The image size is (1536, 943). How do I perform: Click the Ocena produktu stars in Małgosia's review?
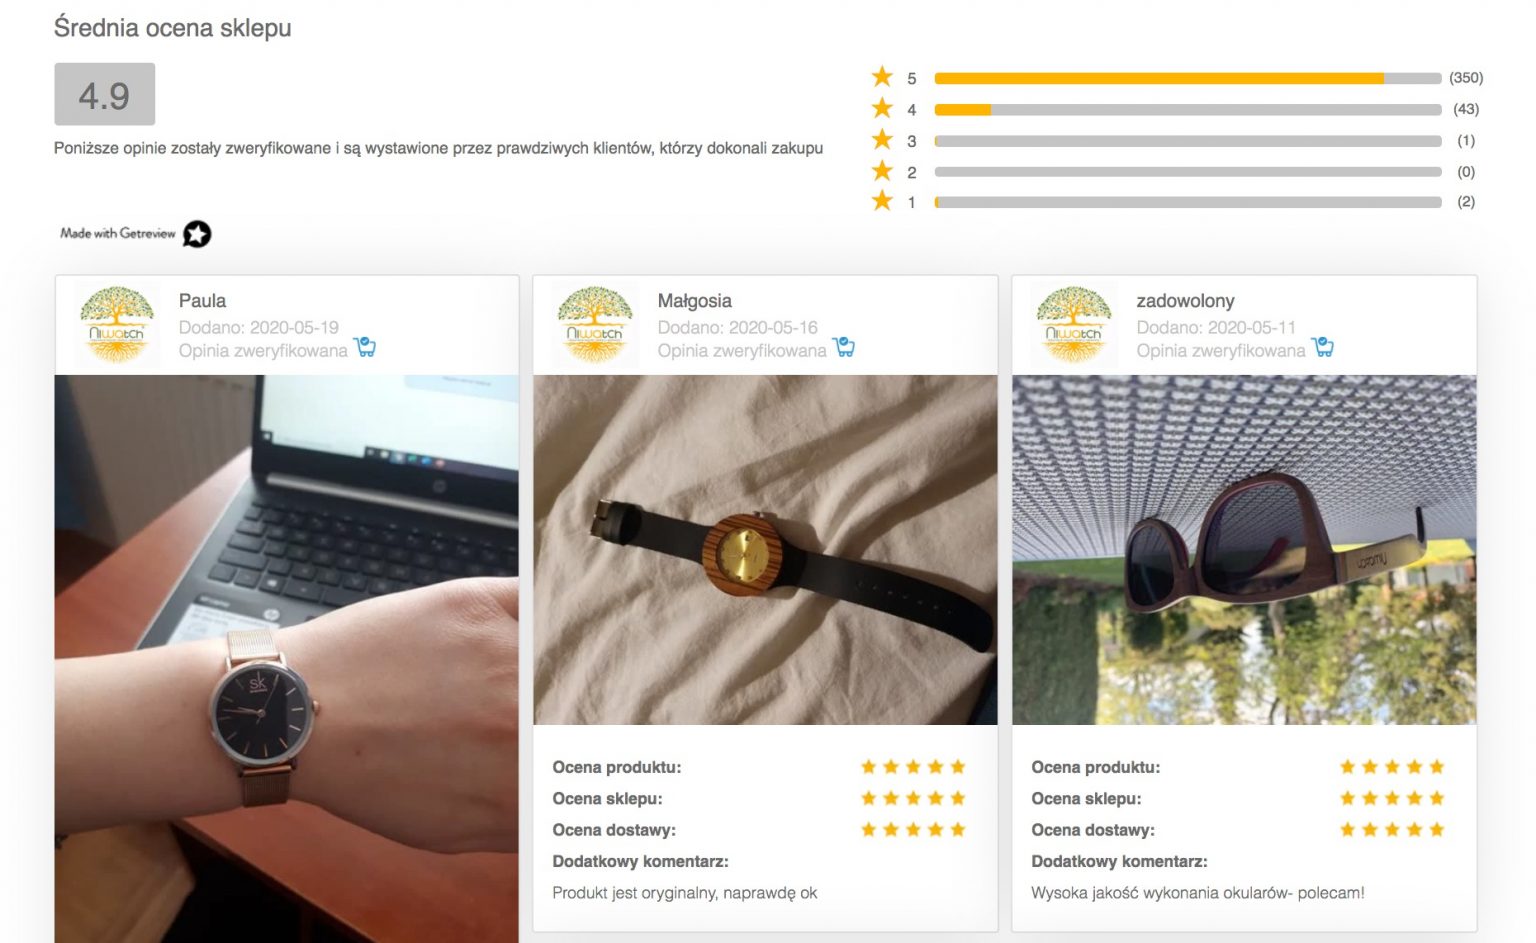(x=913, y=767)
